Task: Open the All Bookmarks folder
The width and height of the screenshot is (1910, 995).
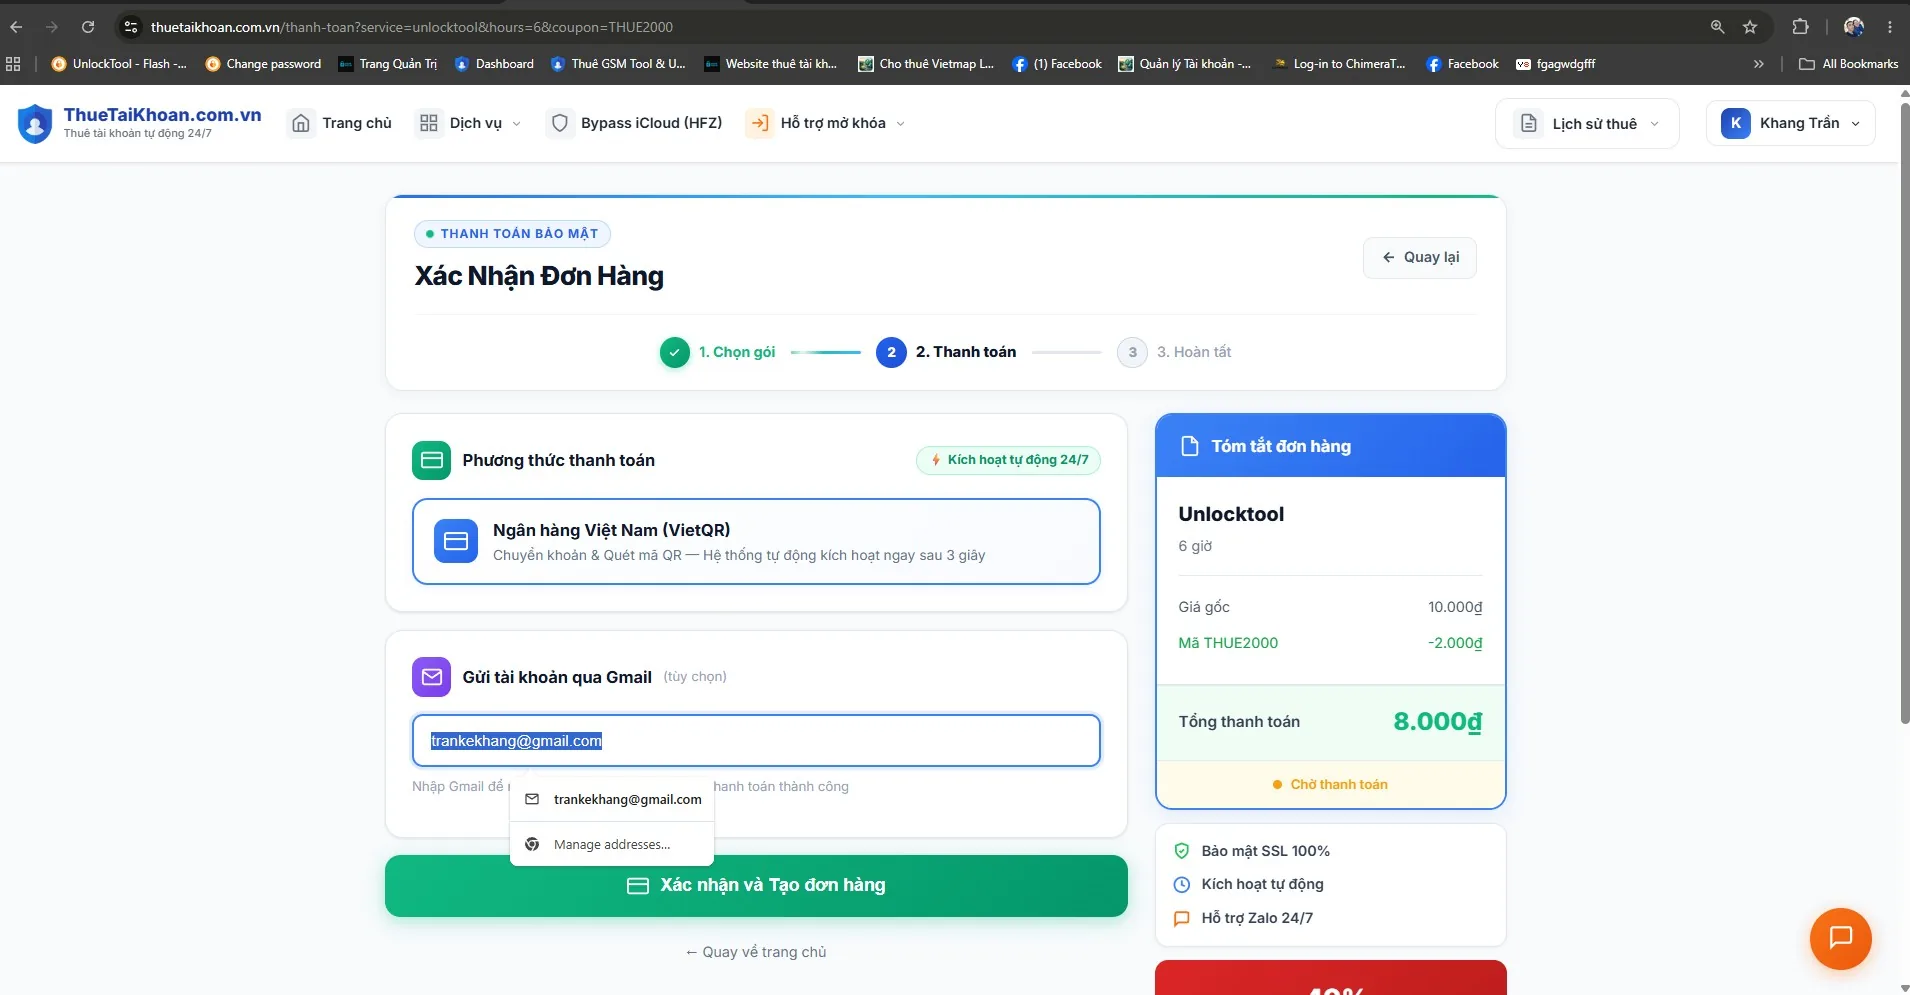Action: [x=1848, y=64]
